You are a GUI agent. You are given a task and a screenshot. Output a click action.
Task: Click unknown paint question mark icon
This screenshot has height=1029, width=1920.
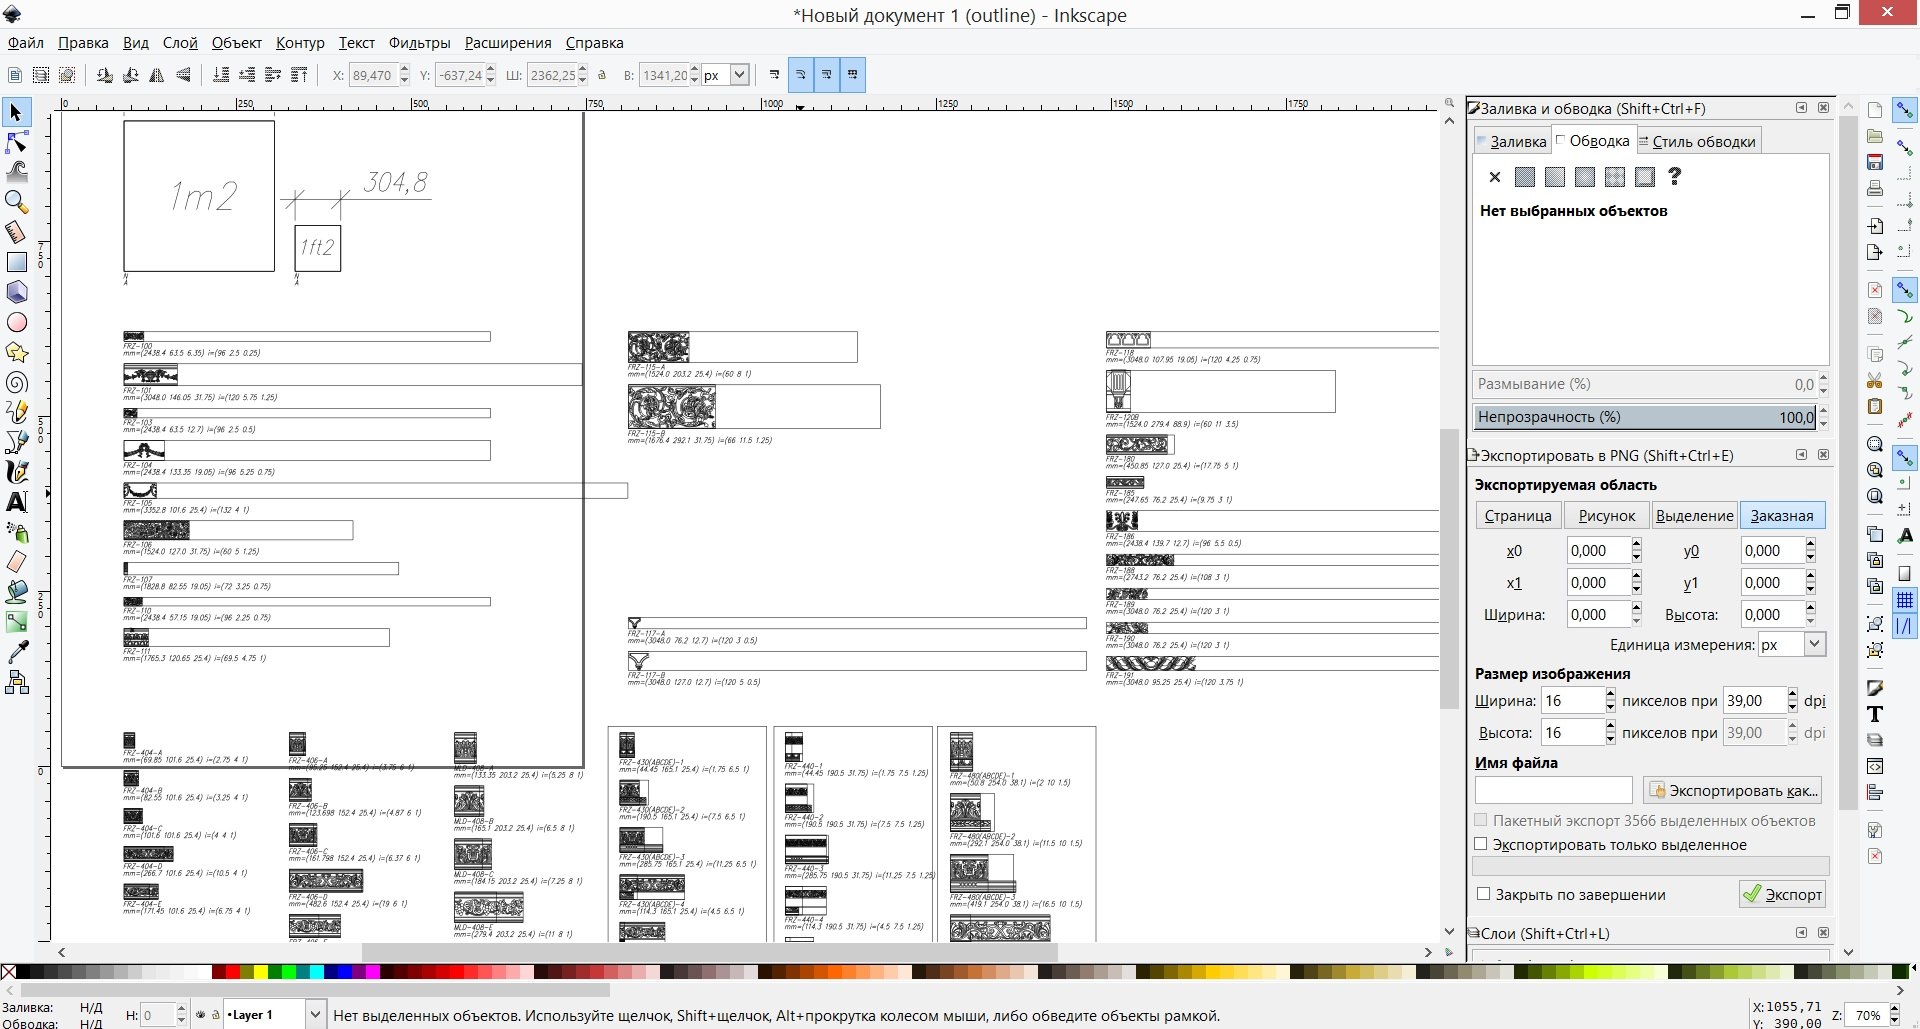[x=1674, y=177]
